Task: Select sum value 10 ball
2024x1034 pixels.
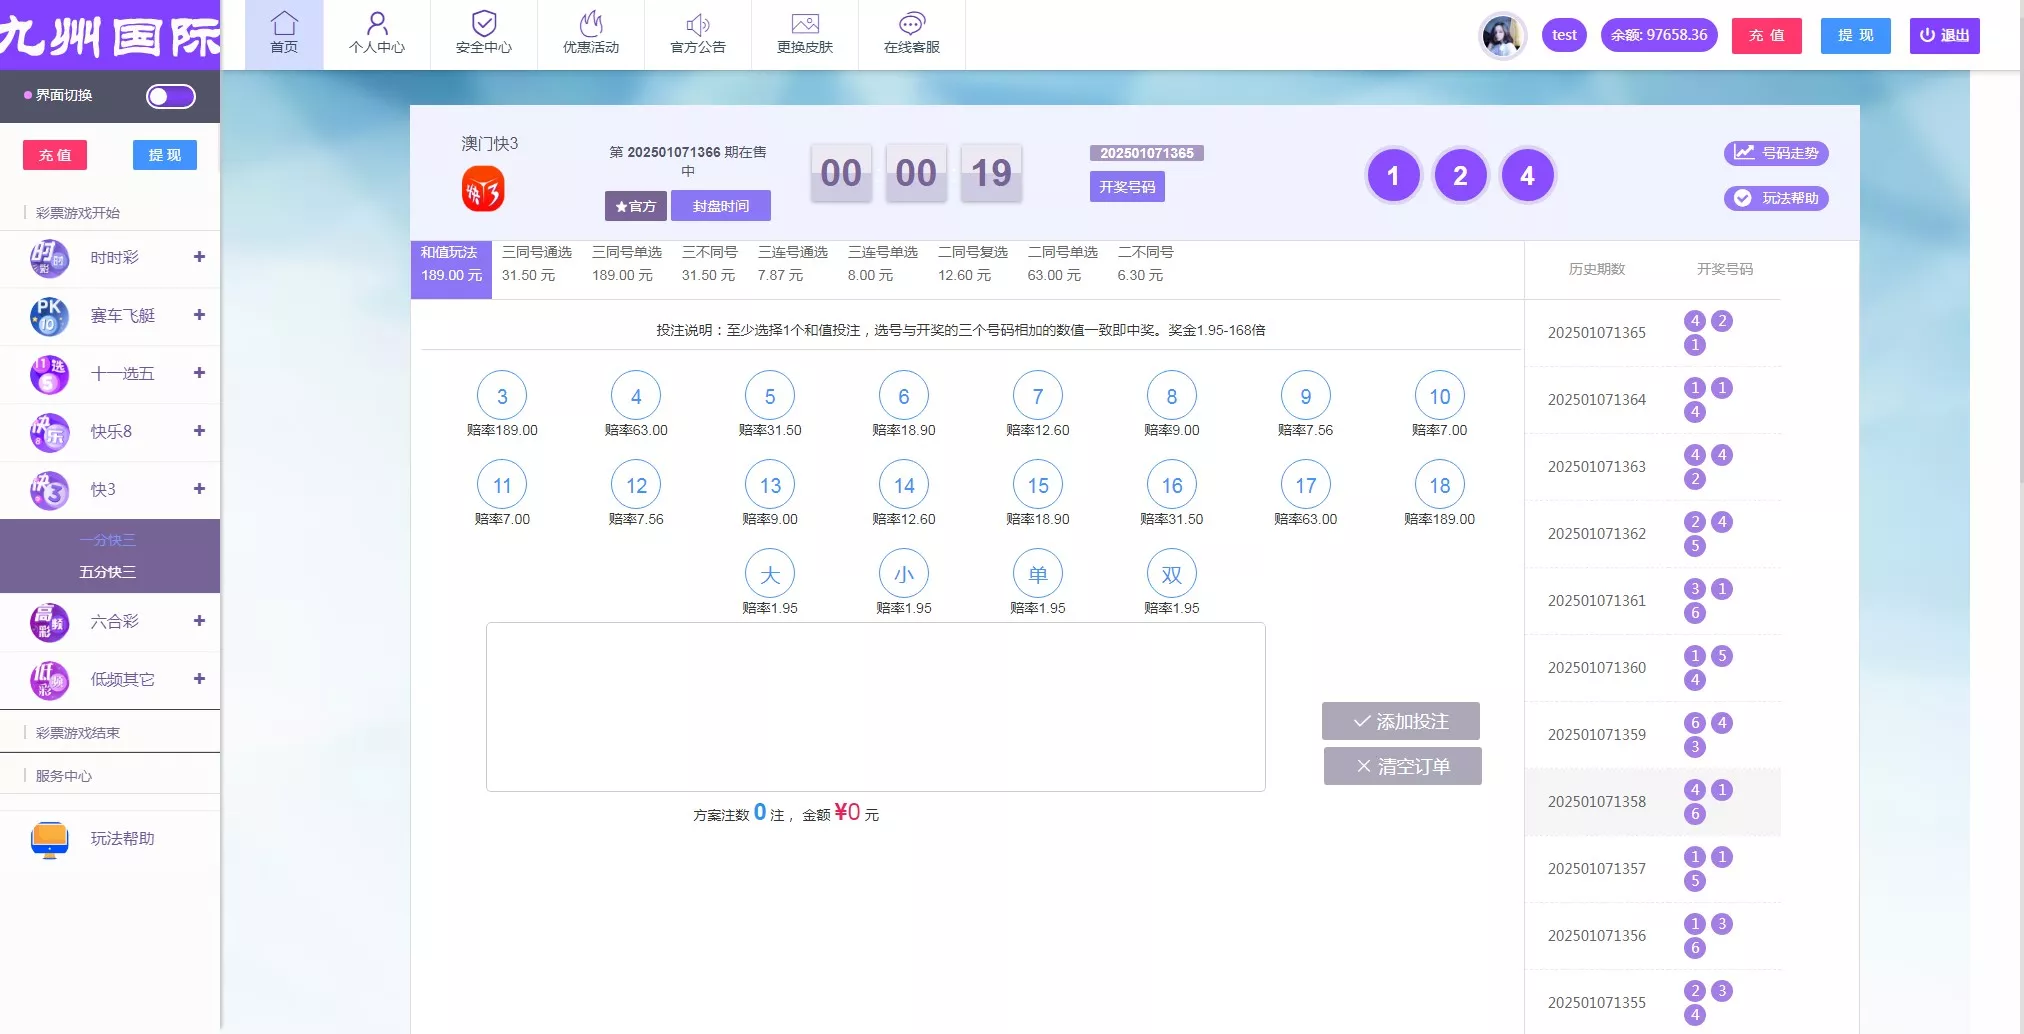Action: 1439,397
